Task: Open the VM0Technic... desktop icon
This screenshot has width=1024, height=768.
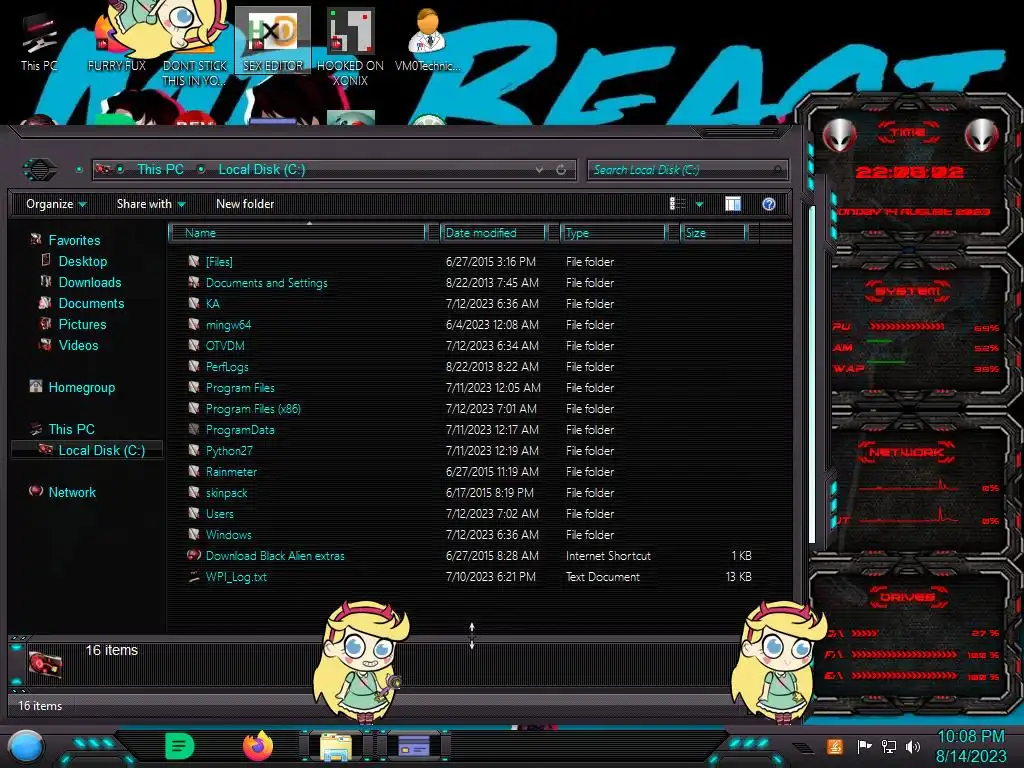Action: 427,40
